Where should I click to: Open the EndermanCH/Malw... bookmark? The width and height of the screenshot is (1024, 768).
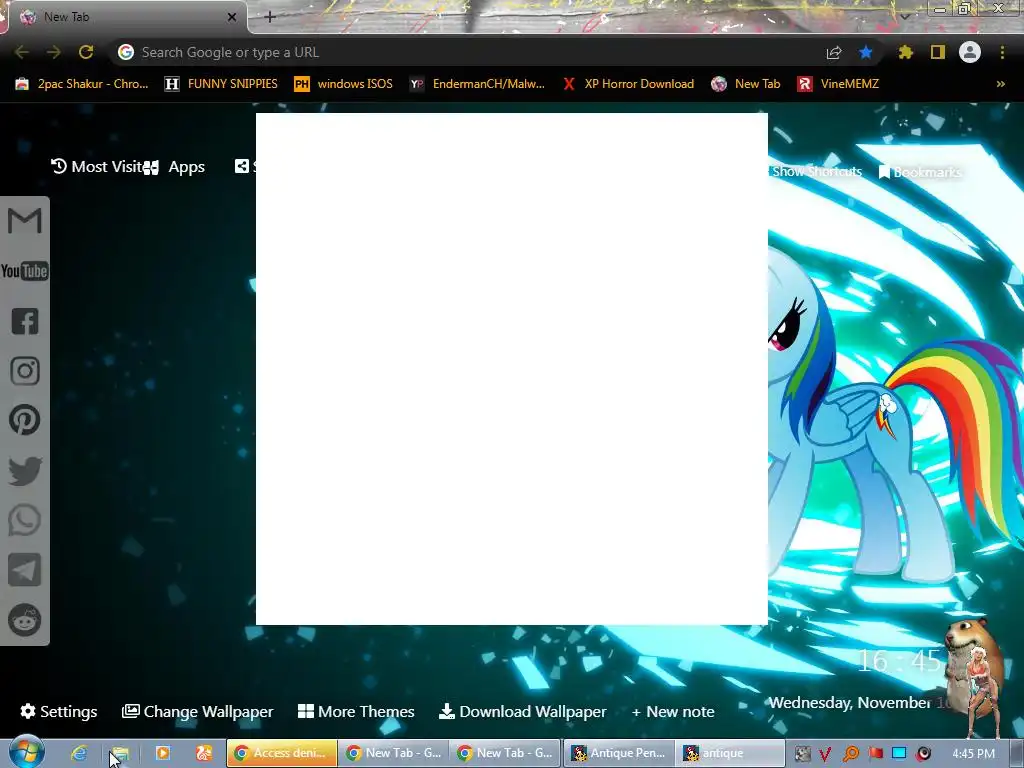pos(477,84)
